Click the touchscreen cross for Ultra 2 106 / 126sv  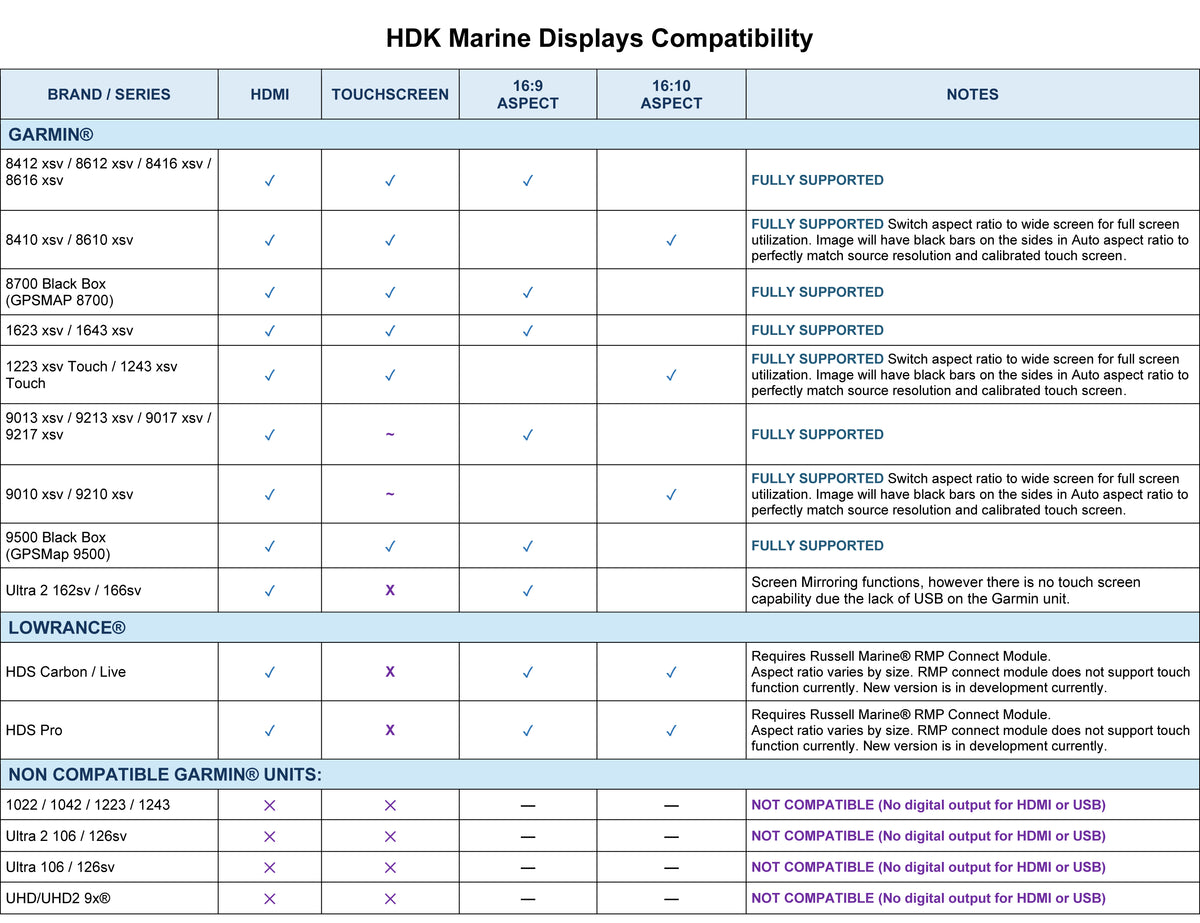click(390, 836)
